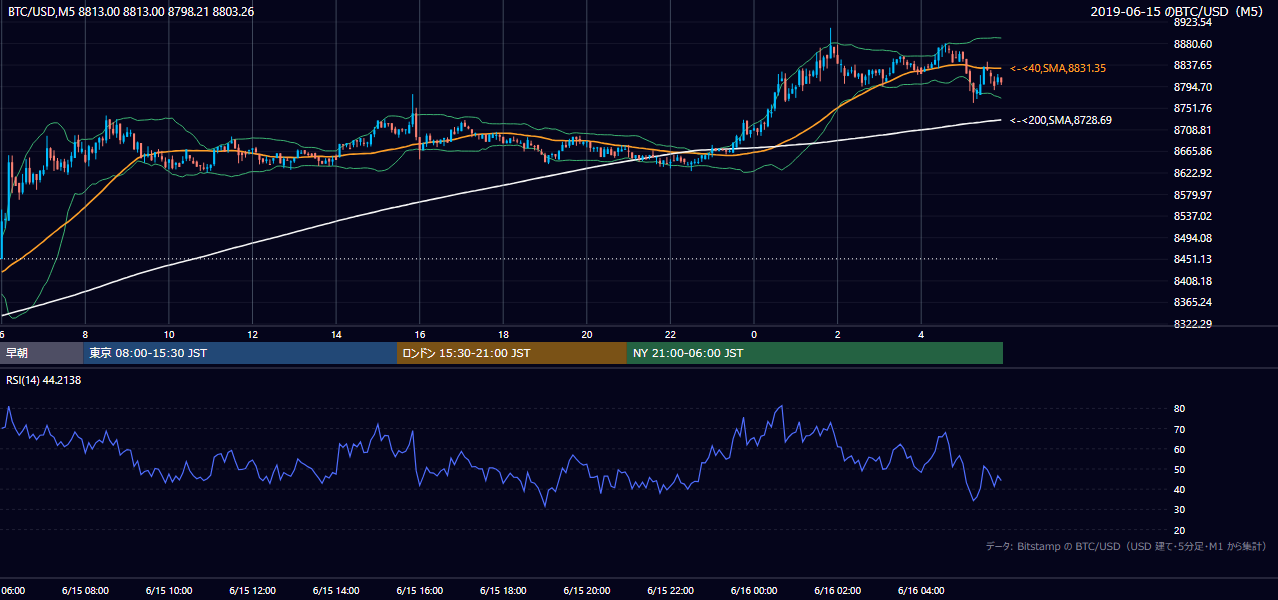Click the 6/15 18:00 date axis label
This screenshot has width=1278, height=600.
(x=504, y=591)
